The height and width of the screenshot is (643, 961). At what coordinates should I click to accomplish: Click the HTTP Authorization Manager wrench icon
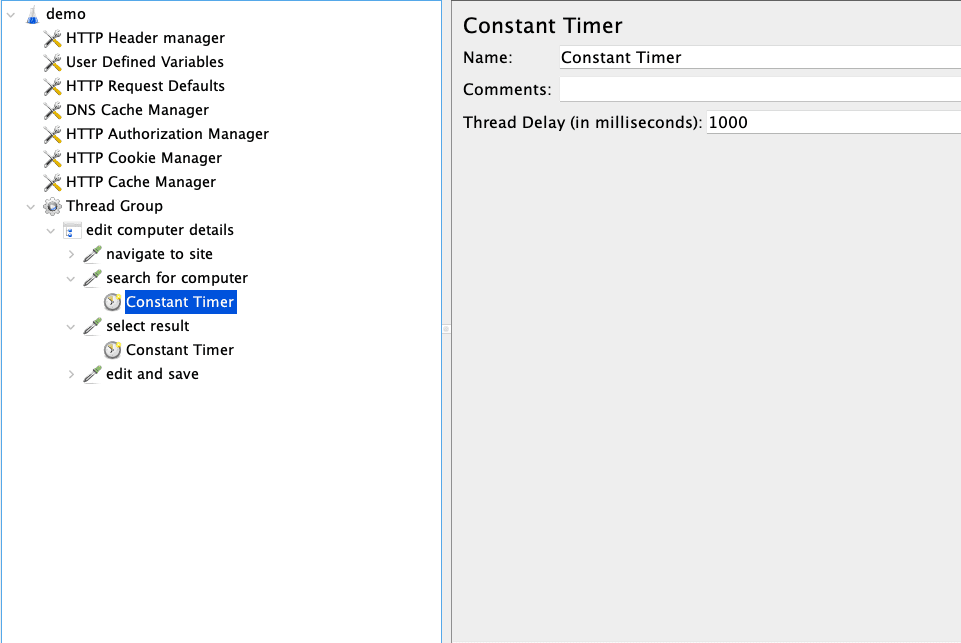(x=53, y=134)
